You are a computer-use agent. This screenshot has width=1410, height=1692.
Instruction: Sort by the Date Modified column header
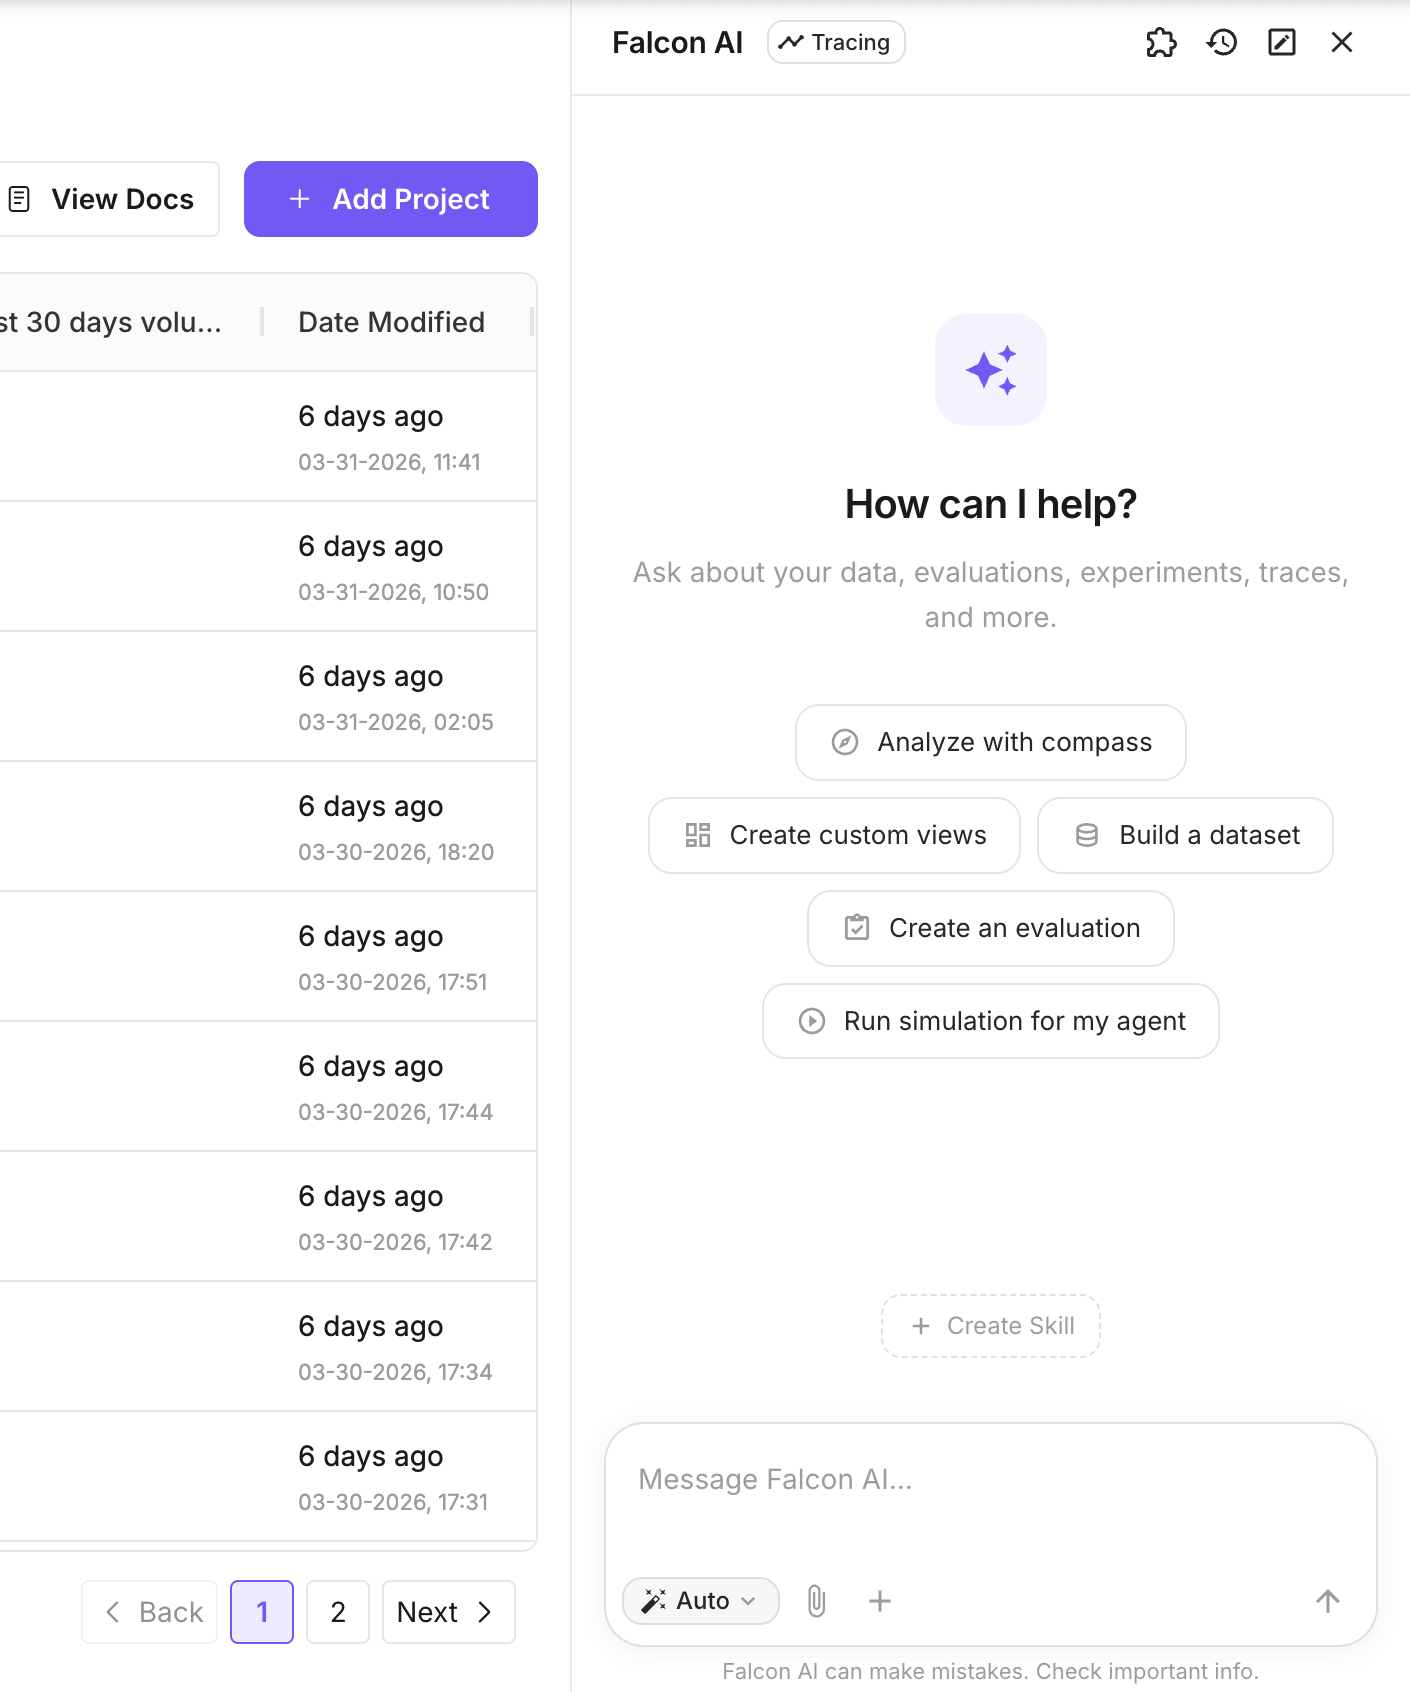click(x=392, y=322)
